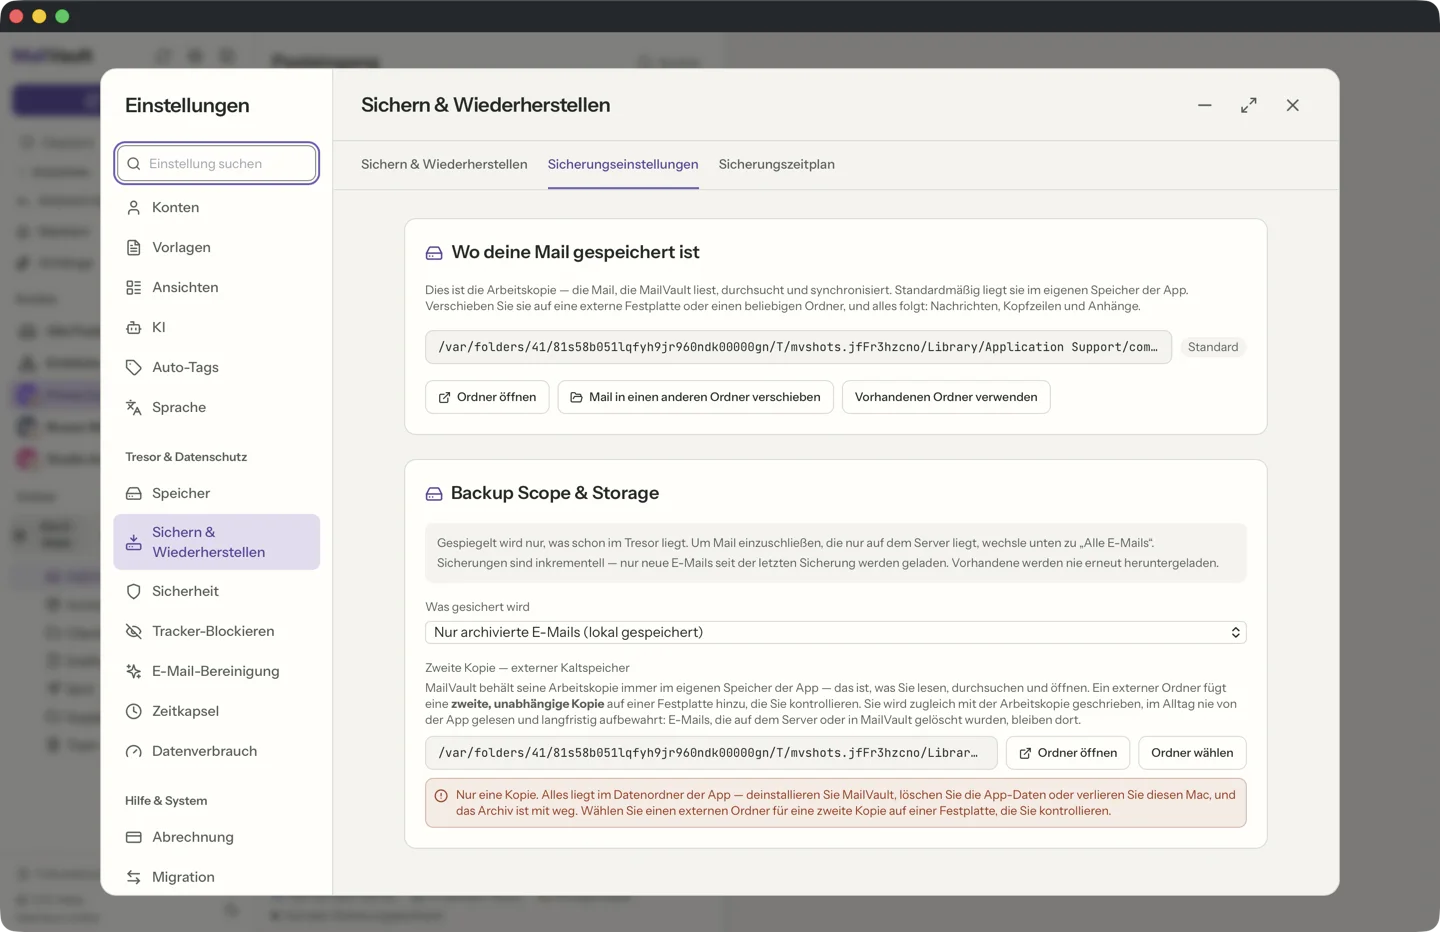Close the settings dialog
This screenshot has height=932, width=1440.
coord(1293,105)
